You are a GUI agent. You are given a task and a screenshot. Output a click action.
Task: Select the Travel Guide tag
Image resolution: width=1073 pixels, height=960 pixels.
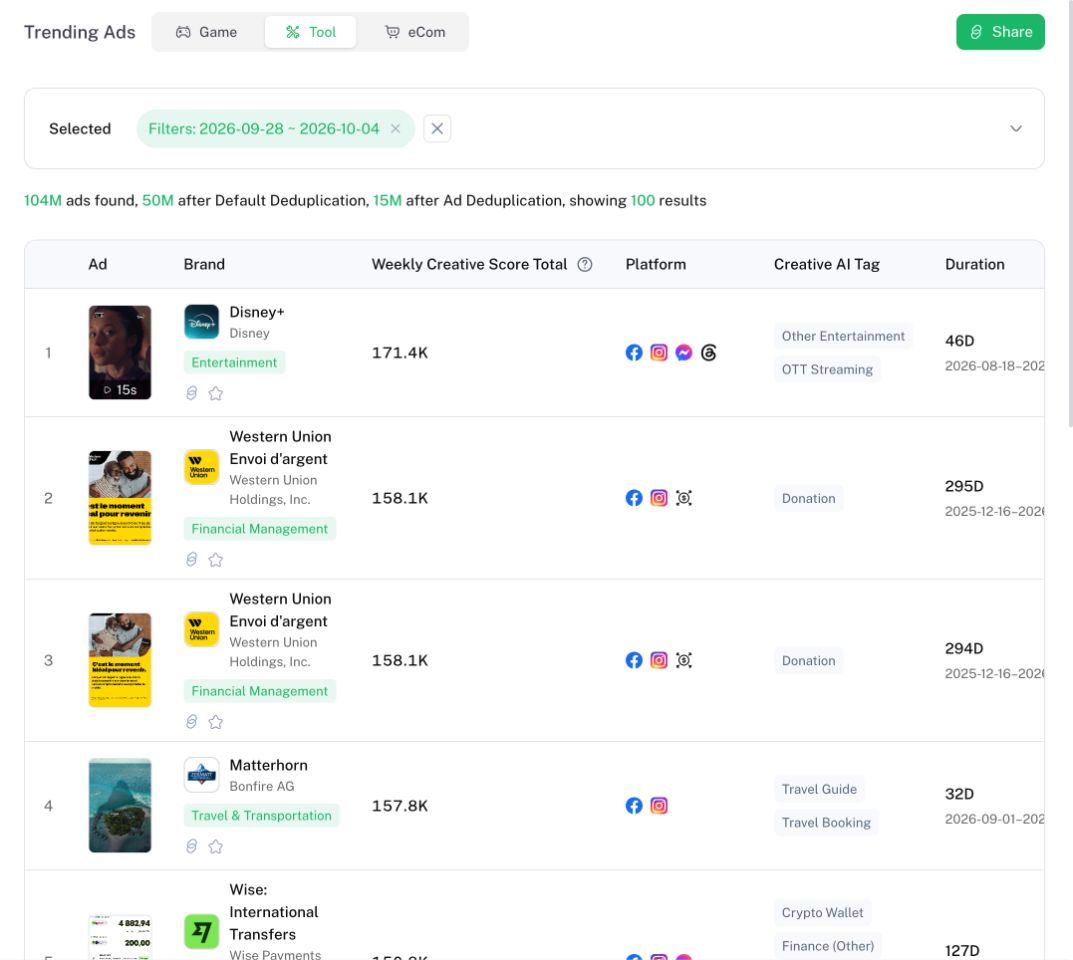(x=819, y=789)
